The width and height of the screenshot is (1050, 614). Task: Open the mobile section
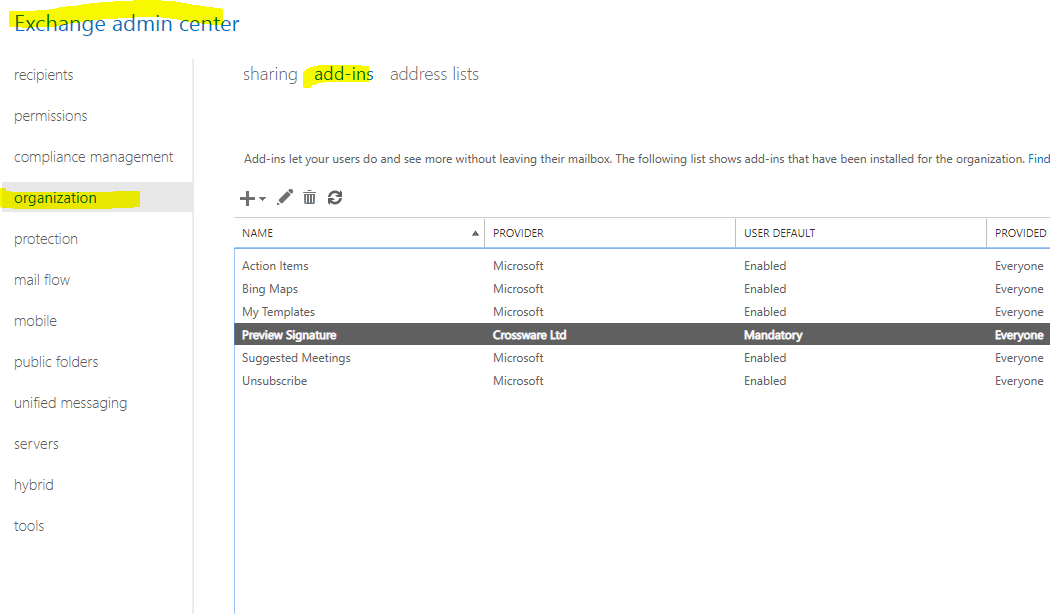click(35, 321)
